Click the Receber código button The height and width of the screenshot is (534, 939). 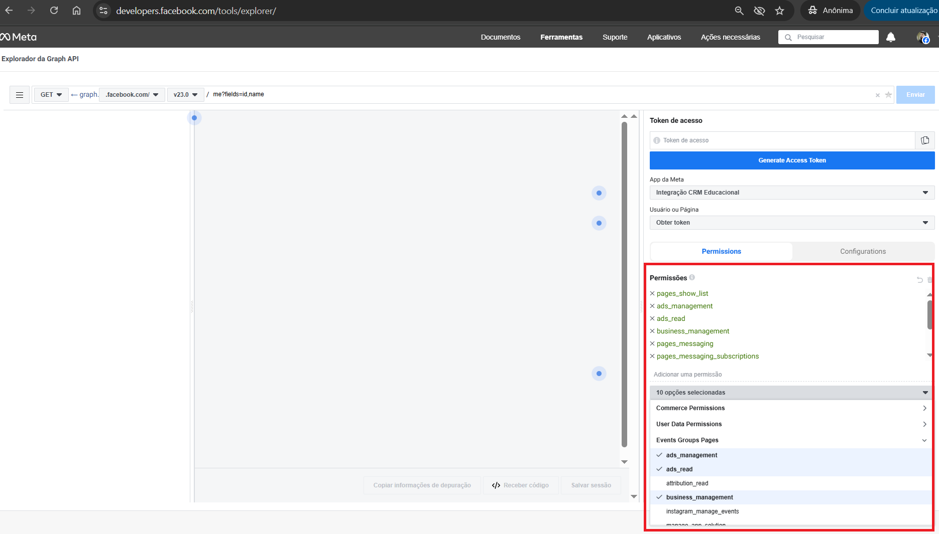pyautogui.click(x=520, y=486)
